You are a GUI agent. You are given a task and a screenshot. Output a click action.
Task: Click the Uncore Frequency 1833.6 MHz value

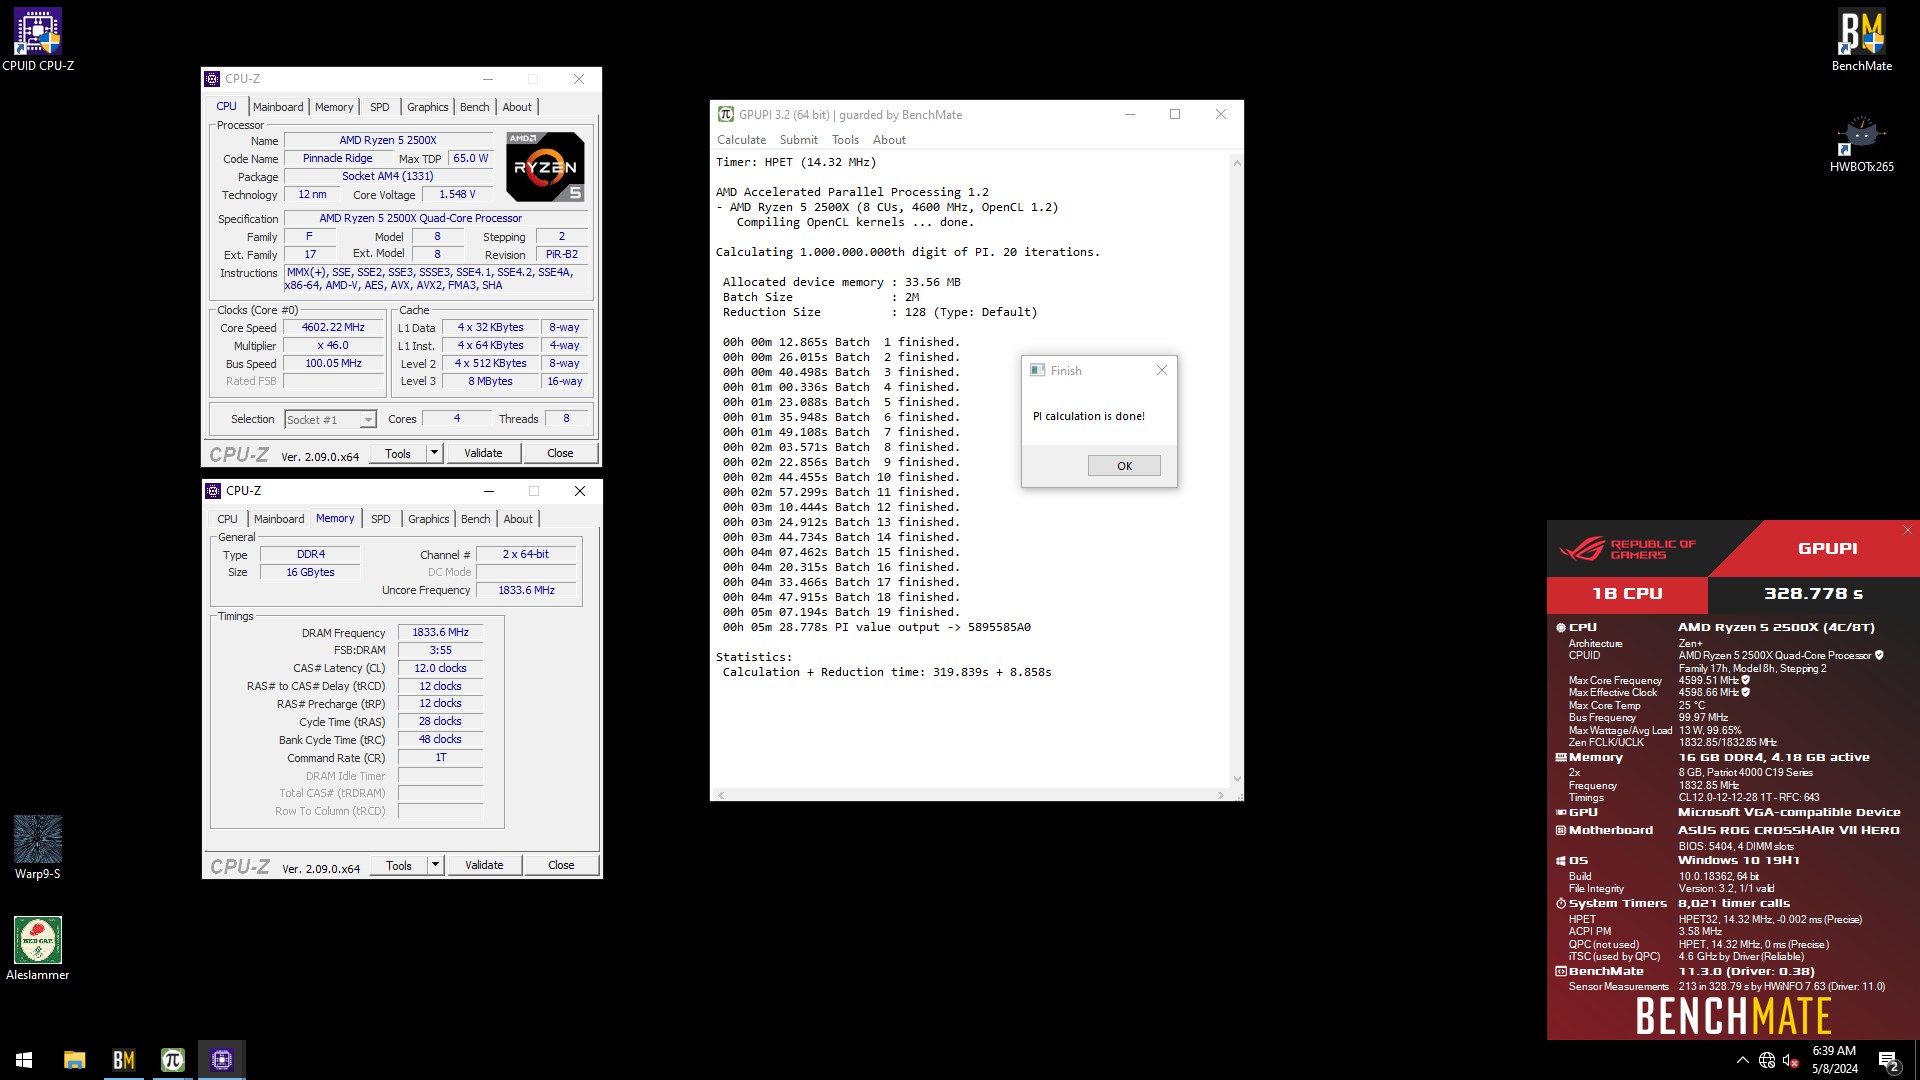(526, 590)
